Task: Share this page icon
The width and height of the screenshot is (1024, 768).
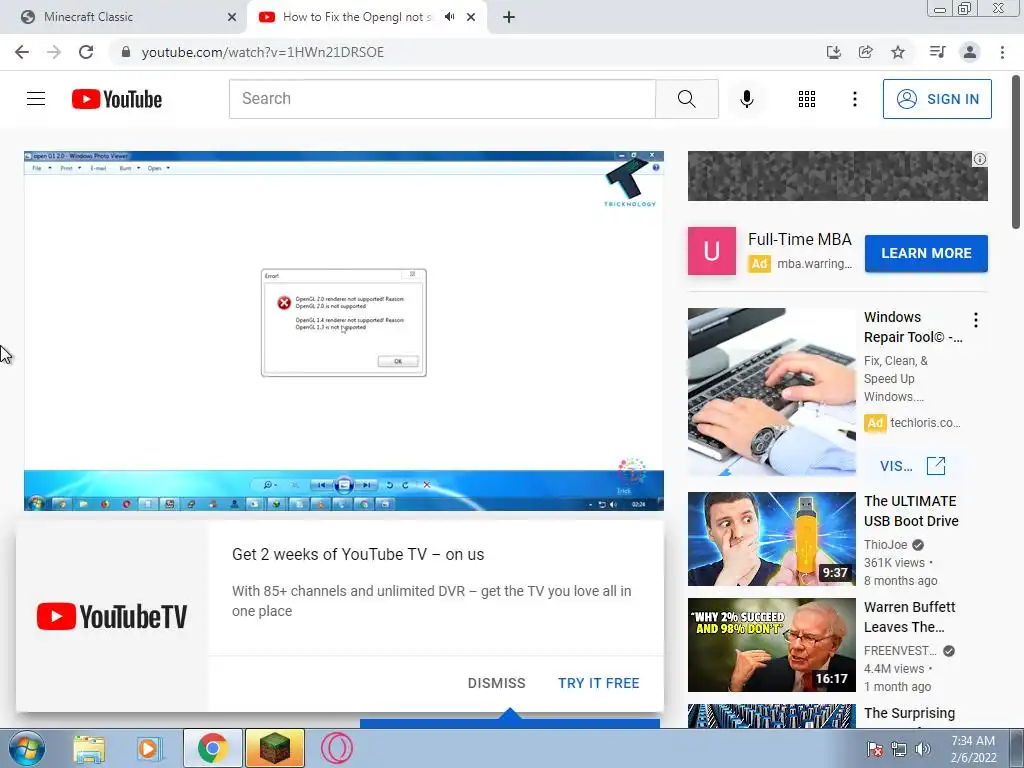Action: pyautogui.click(x=865, y=52)
